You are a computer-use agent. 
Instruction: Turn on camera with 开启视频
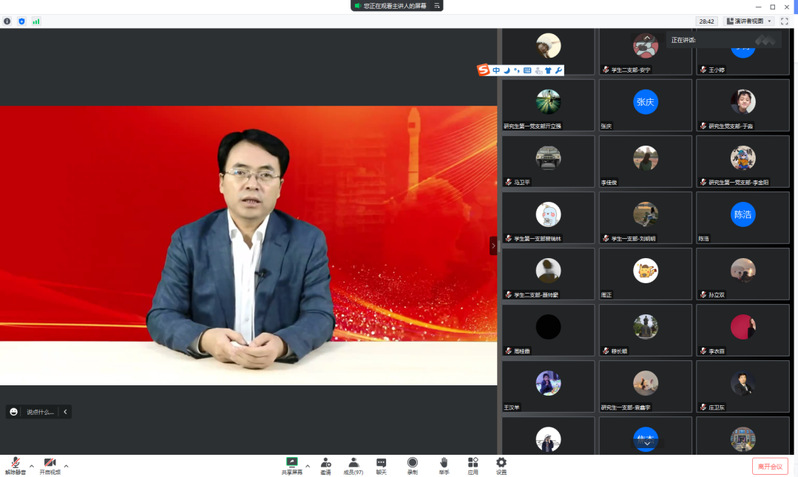(x=49, y=465)
